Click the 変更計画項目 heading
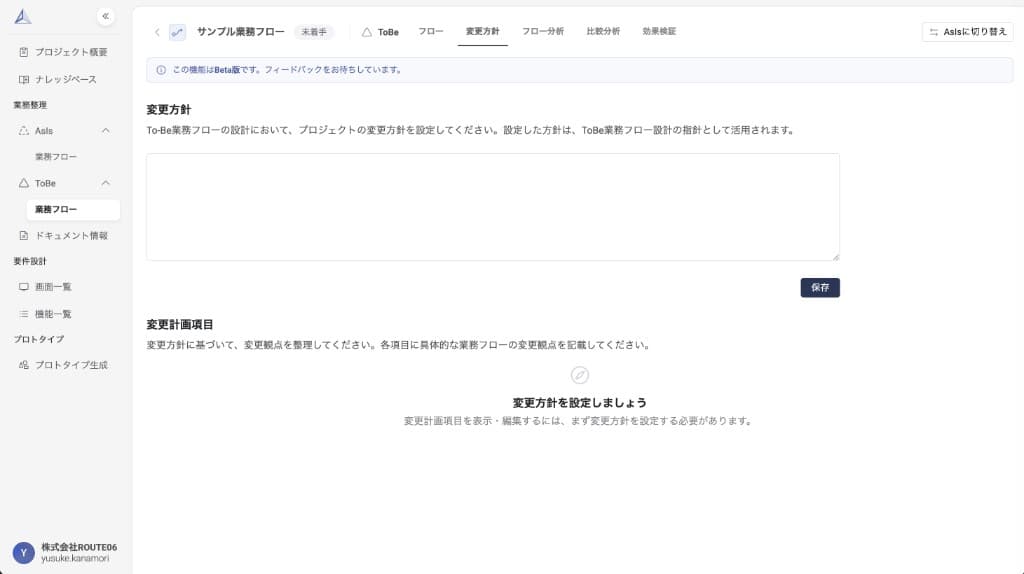This screenshot has height=574, width=1024. [x=180, y=325]
